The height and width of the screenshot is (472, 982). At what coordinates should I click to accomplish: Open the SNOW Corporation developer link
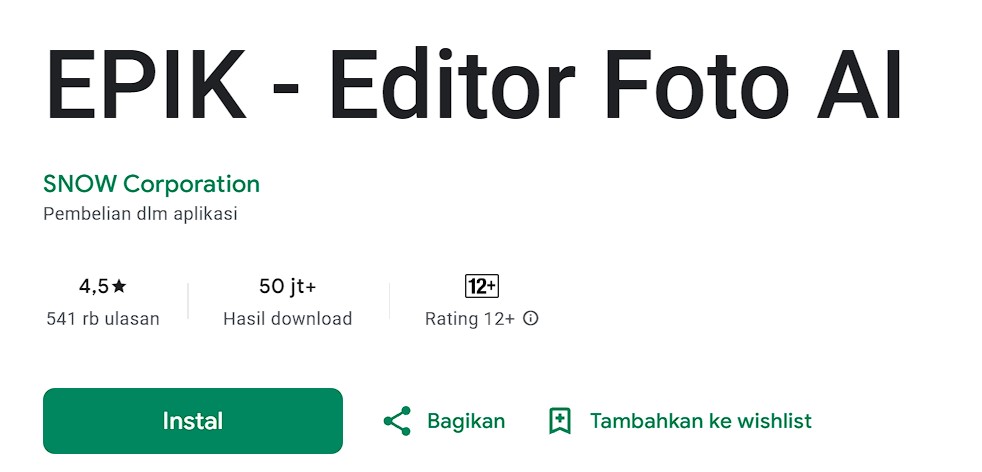pos(151,184)
